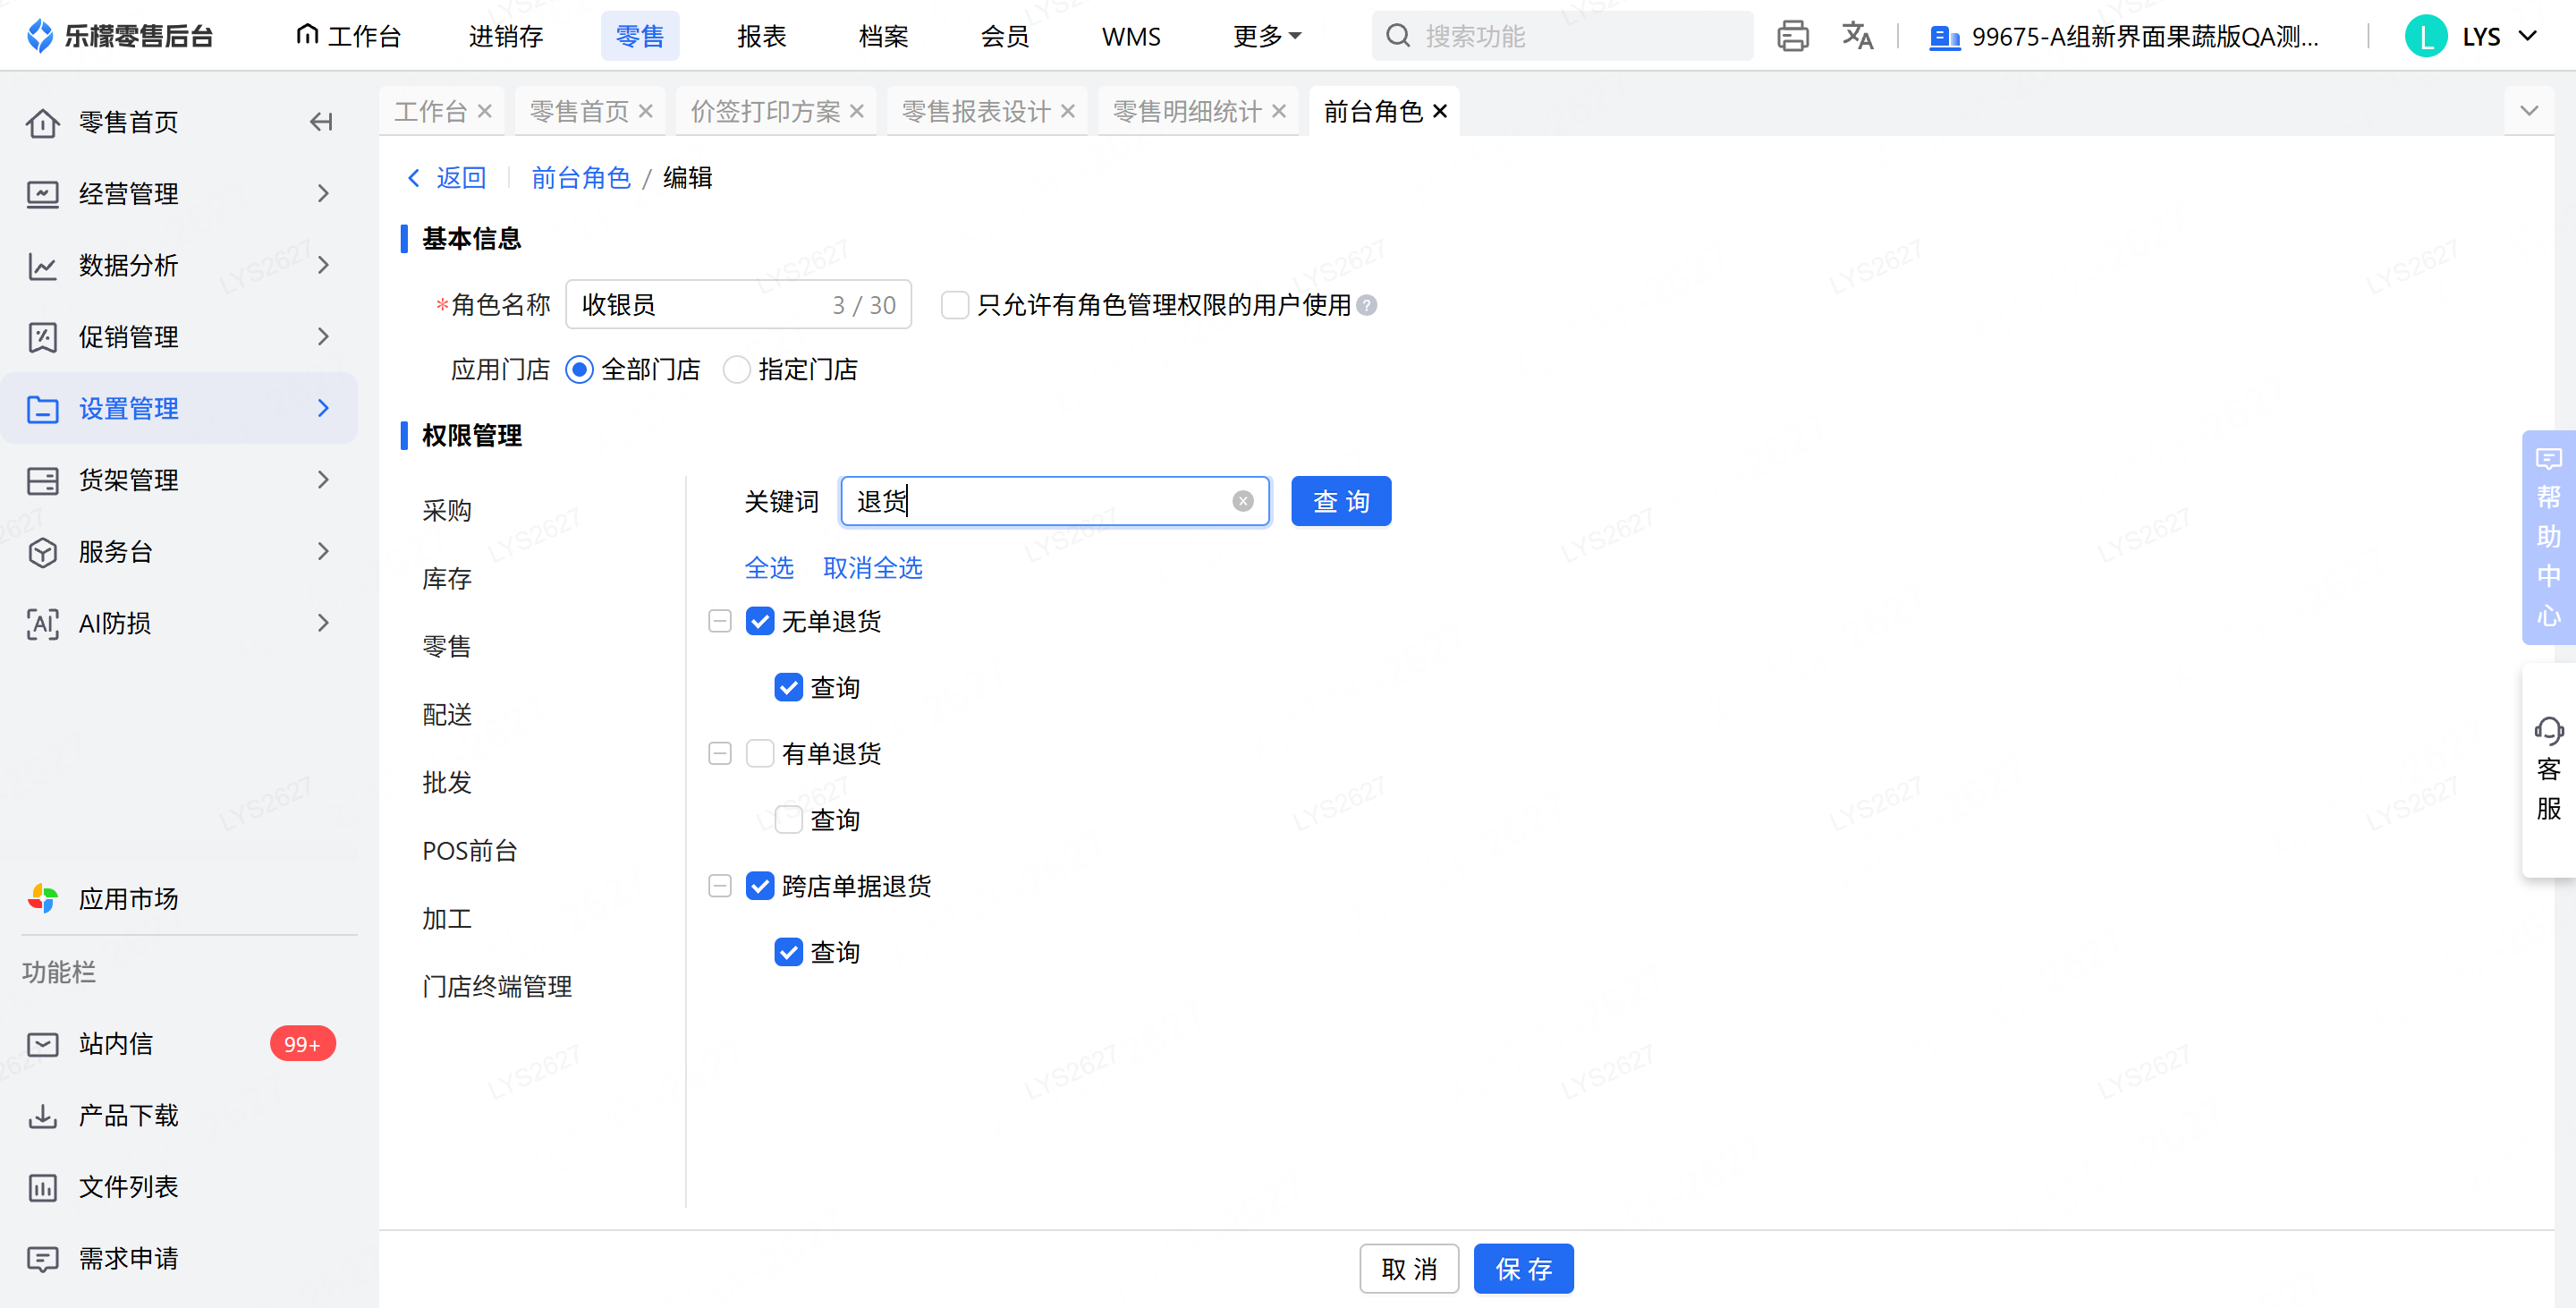Click the LYS user avatar
Image resolution: width=2576 pixels, height=1308 pixels.
pyautogui.click(x=2425, y=36)
